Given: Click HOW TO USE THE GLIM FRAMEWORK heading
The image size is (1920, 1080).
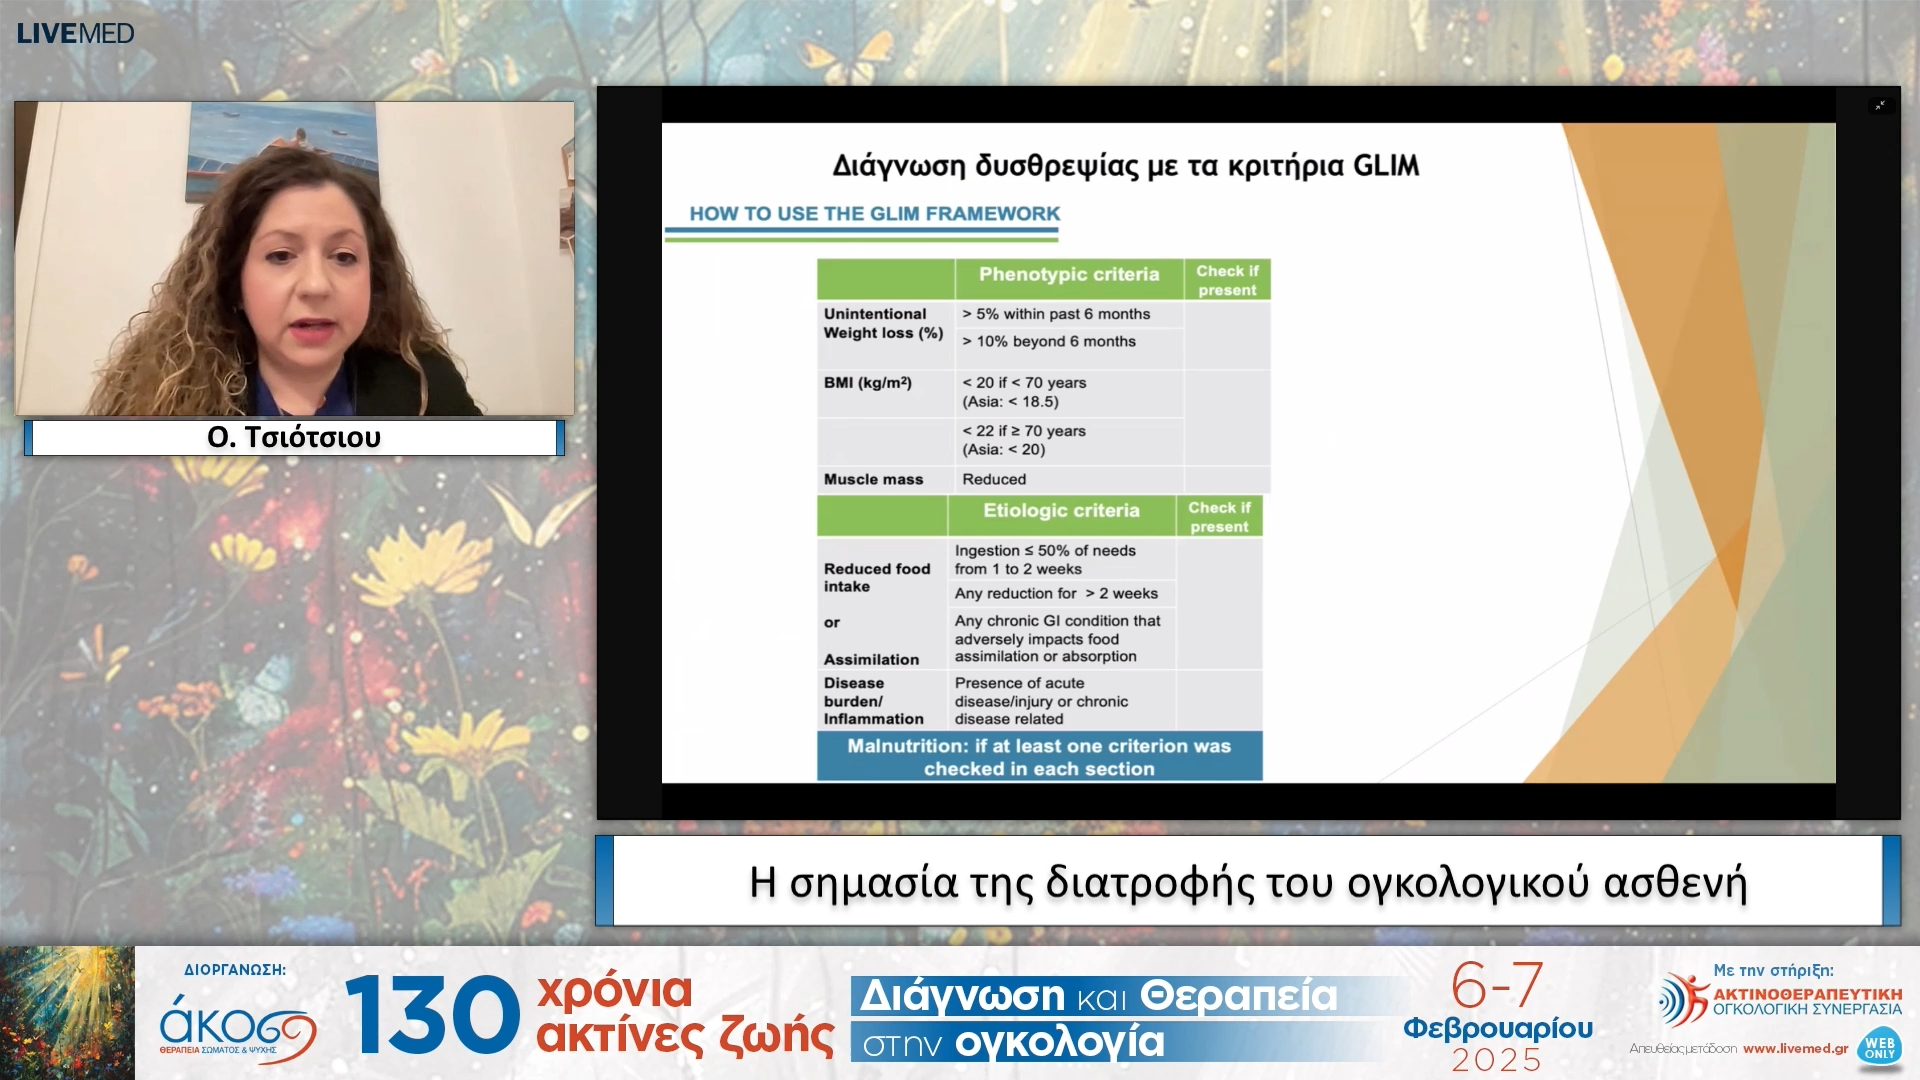Looking at the screenshot, I should [x=874, y=213].
